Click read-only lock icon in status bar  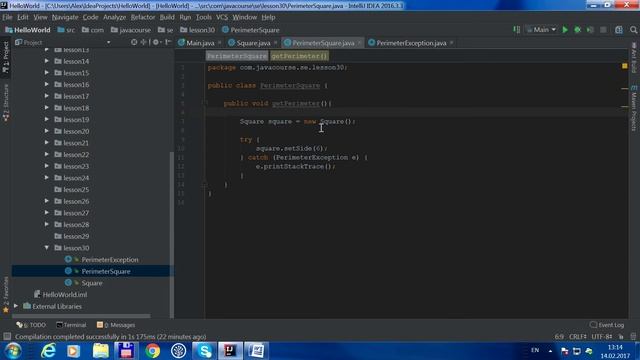[x=621, y=337]
